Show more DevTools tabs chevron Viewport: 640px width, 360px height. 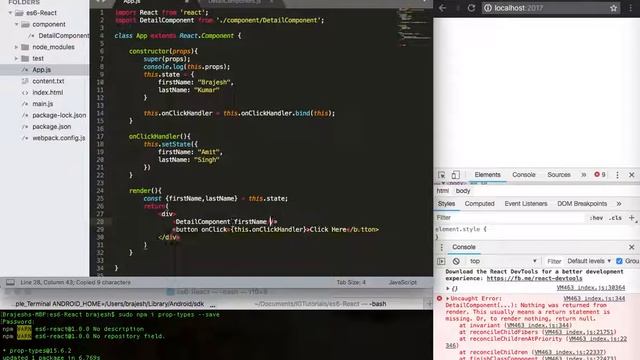584,175
